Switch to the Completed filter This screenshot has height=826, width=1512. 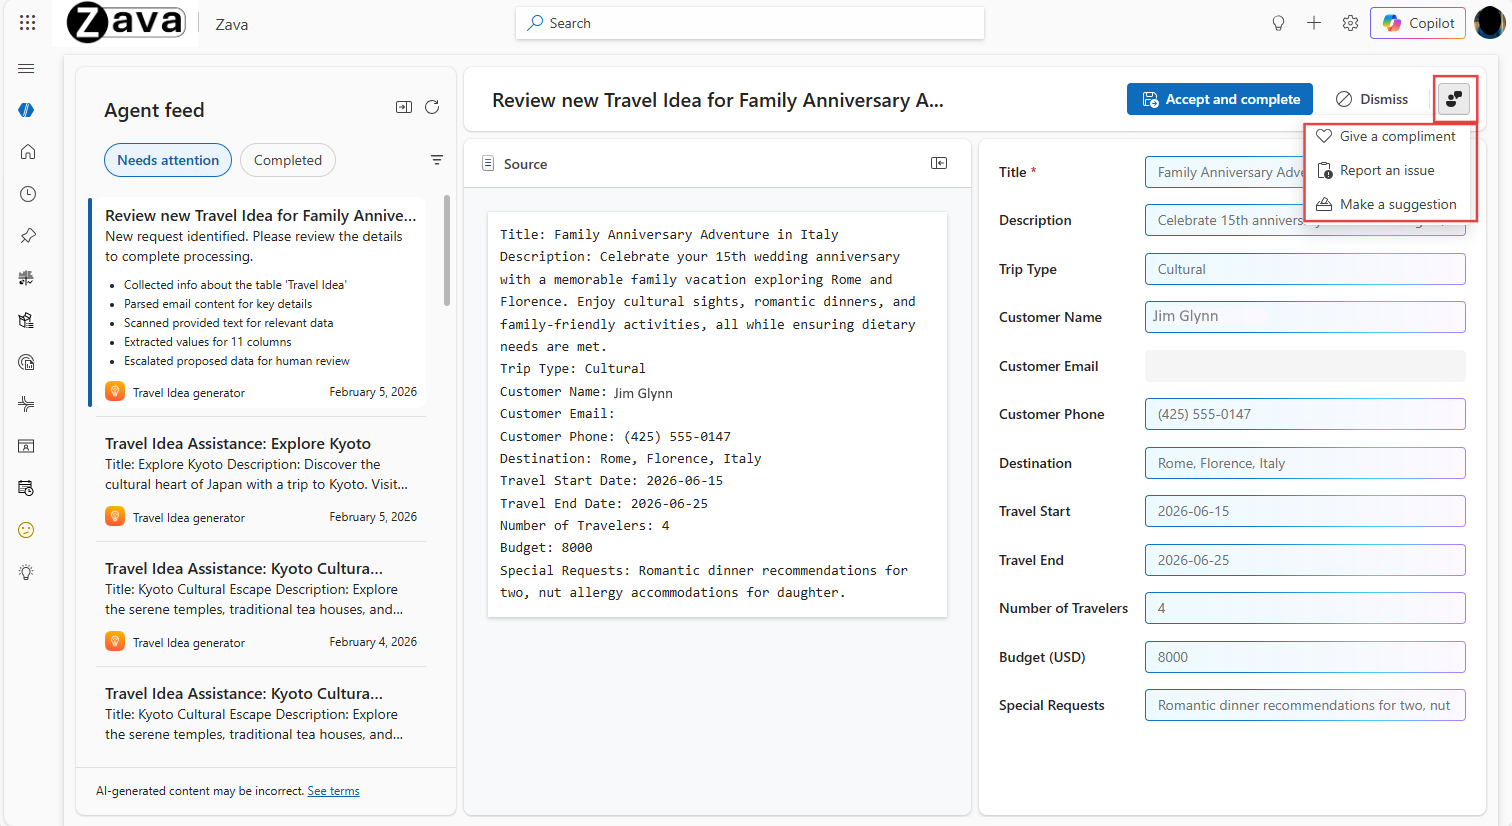(288, 160)
